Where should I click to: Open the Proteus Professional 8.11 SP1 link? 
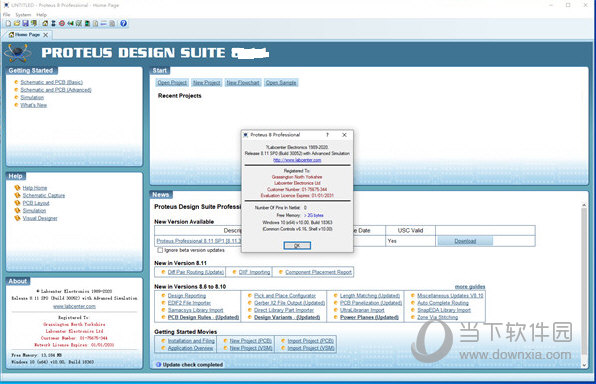(x=198, y=241)
